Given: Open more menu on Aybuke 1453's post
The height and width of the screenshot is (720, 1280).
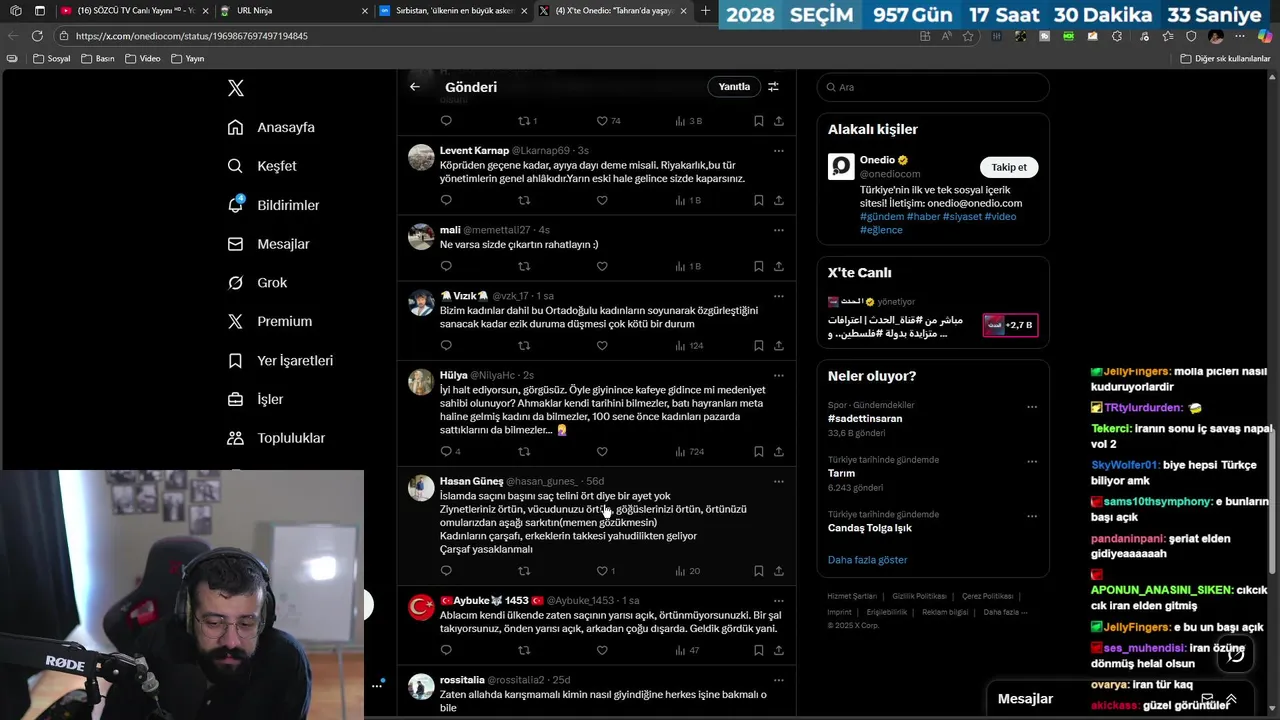Looking at the screenshot, I should point(779,601).
